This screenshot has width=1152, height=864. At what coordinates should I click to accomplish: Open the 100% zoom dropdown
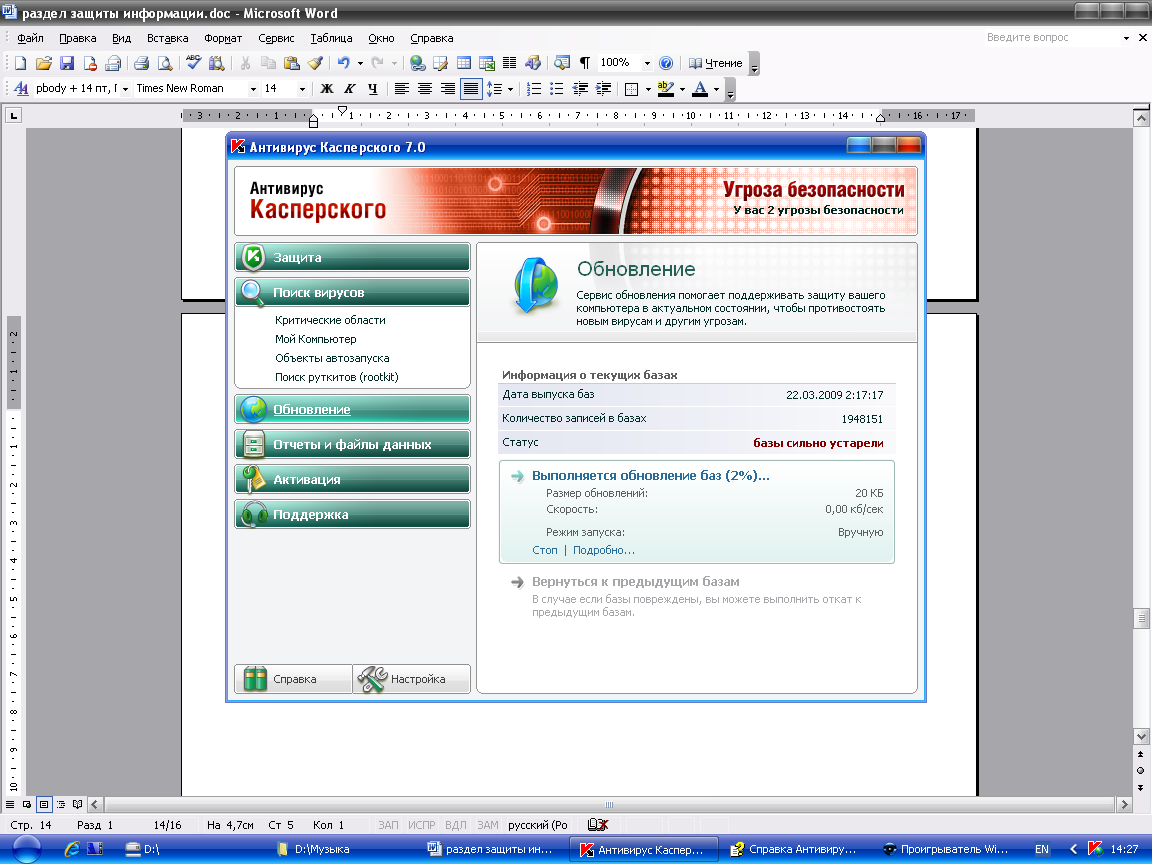point(647,63)
